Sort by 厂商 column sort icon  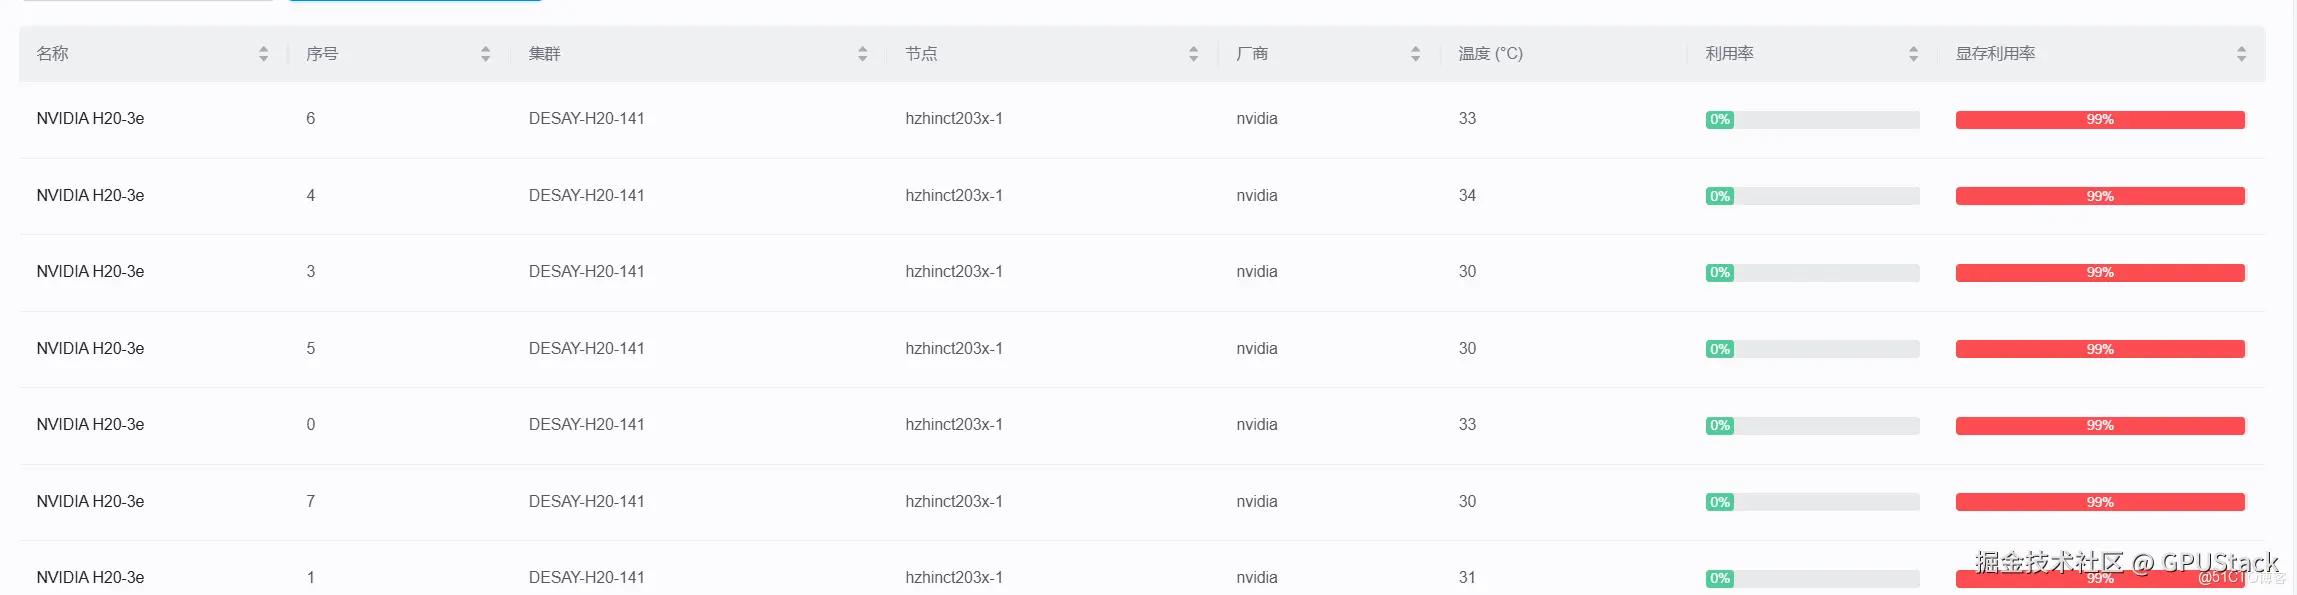click(1415, 54)
